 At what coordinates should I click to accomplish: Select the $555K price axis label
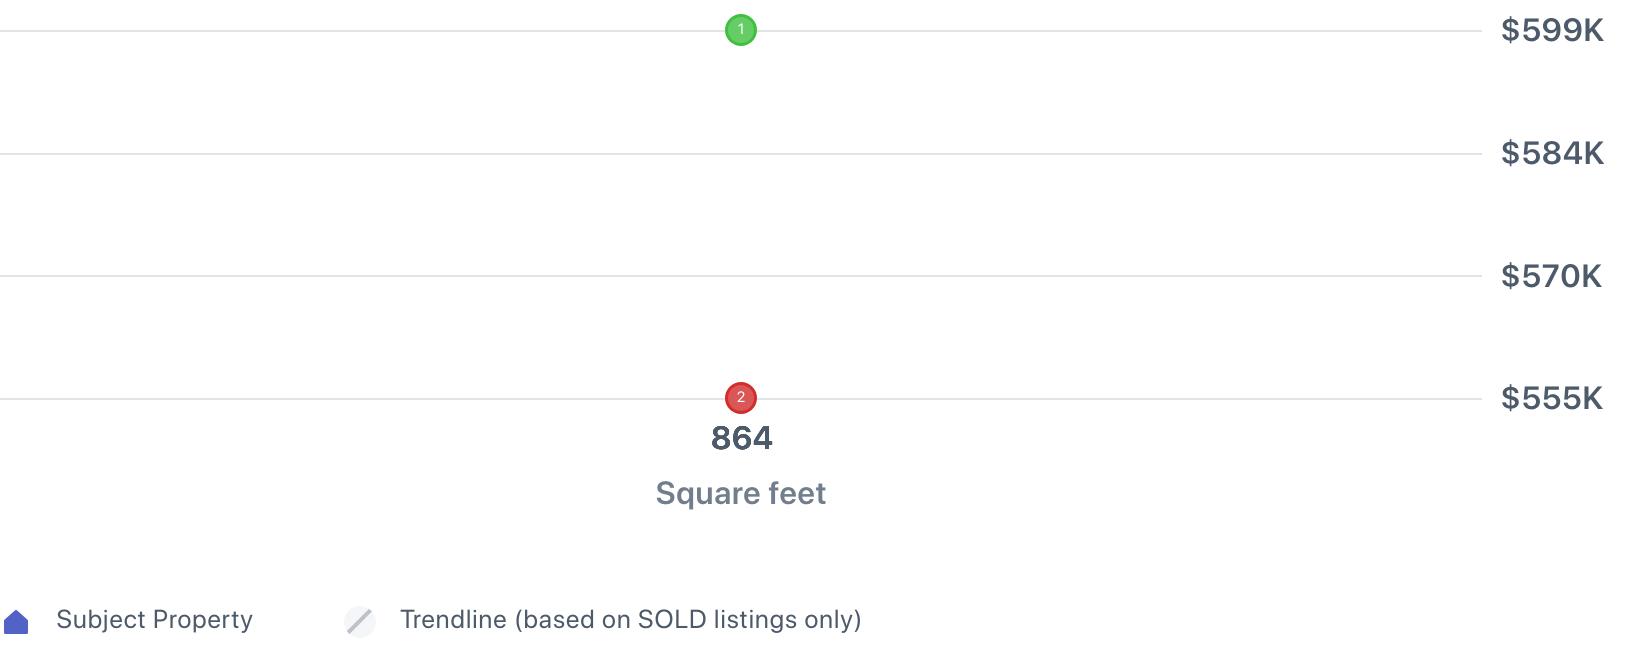(1552, 399)
